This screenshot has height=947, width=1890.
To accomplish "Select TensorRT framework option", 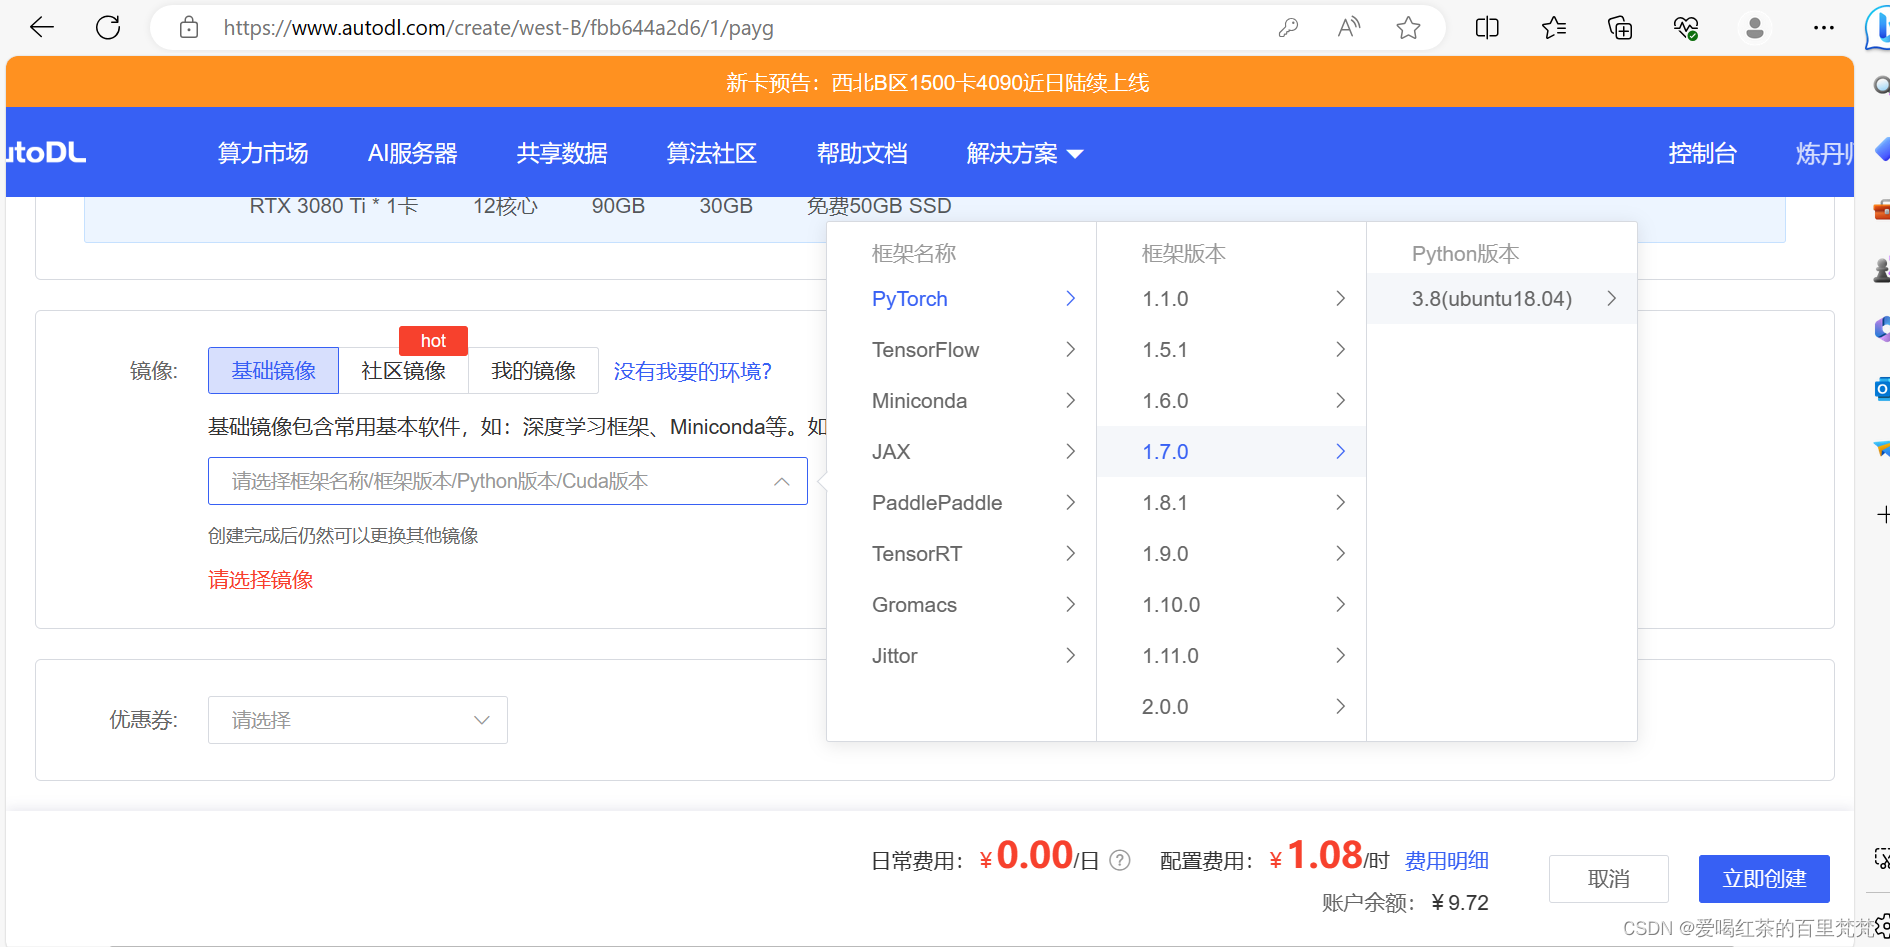I will pos(962,554).
